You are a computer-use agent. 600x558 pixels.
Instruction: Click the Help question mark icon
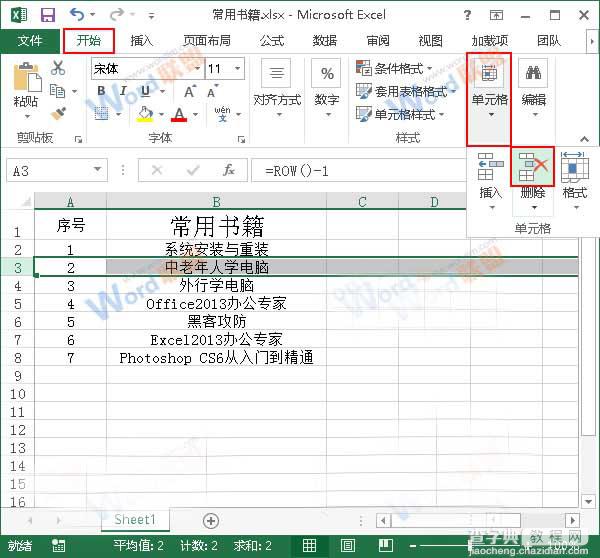[x=467, y=15]
